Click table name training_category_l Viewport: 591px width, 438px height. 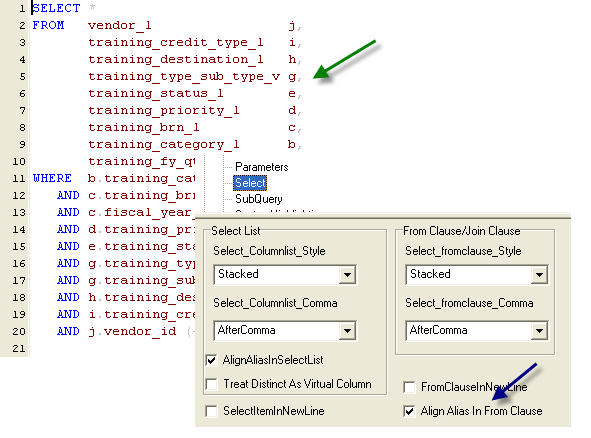[x=164, y=144]
